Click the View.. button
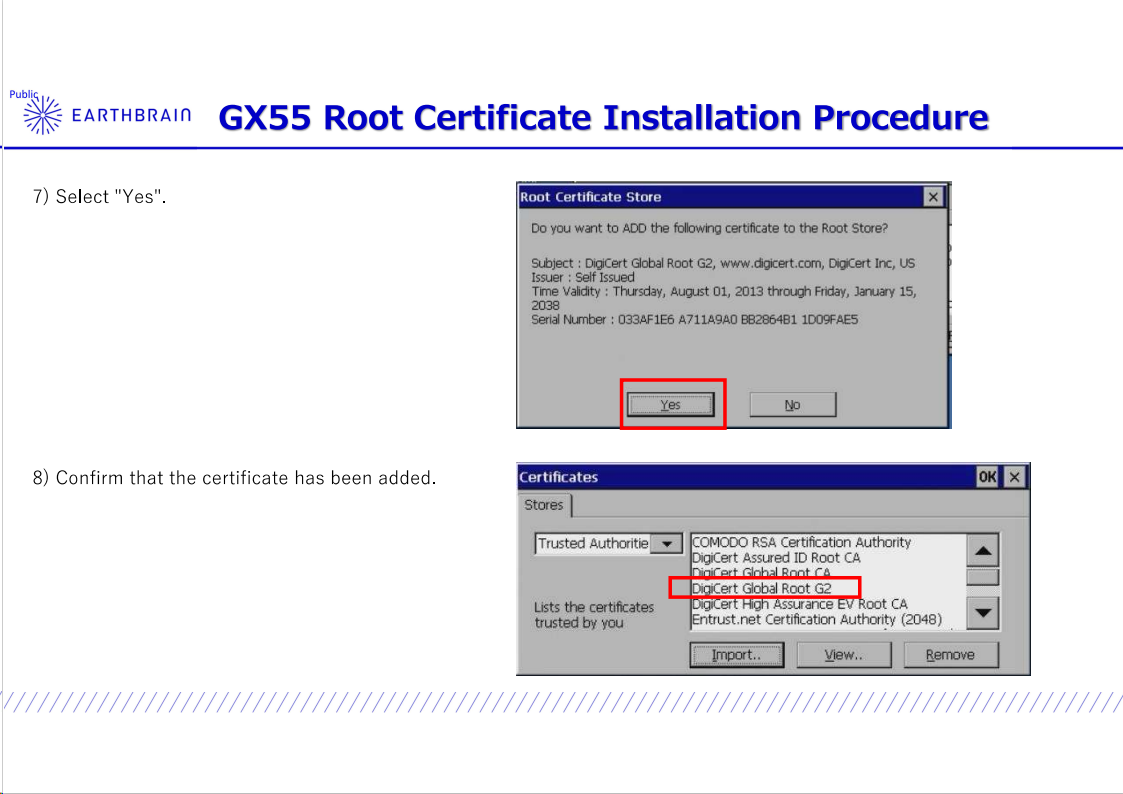 (x=844, y=654)
